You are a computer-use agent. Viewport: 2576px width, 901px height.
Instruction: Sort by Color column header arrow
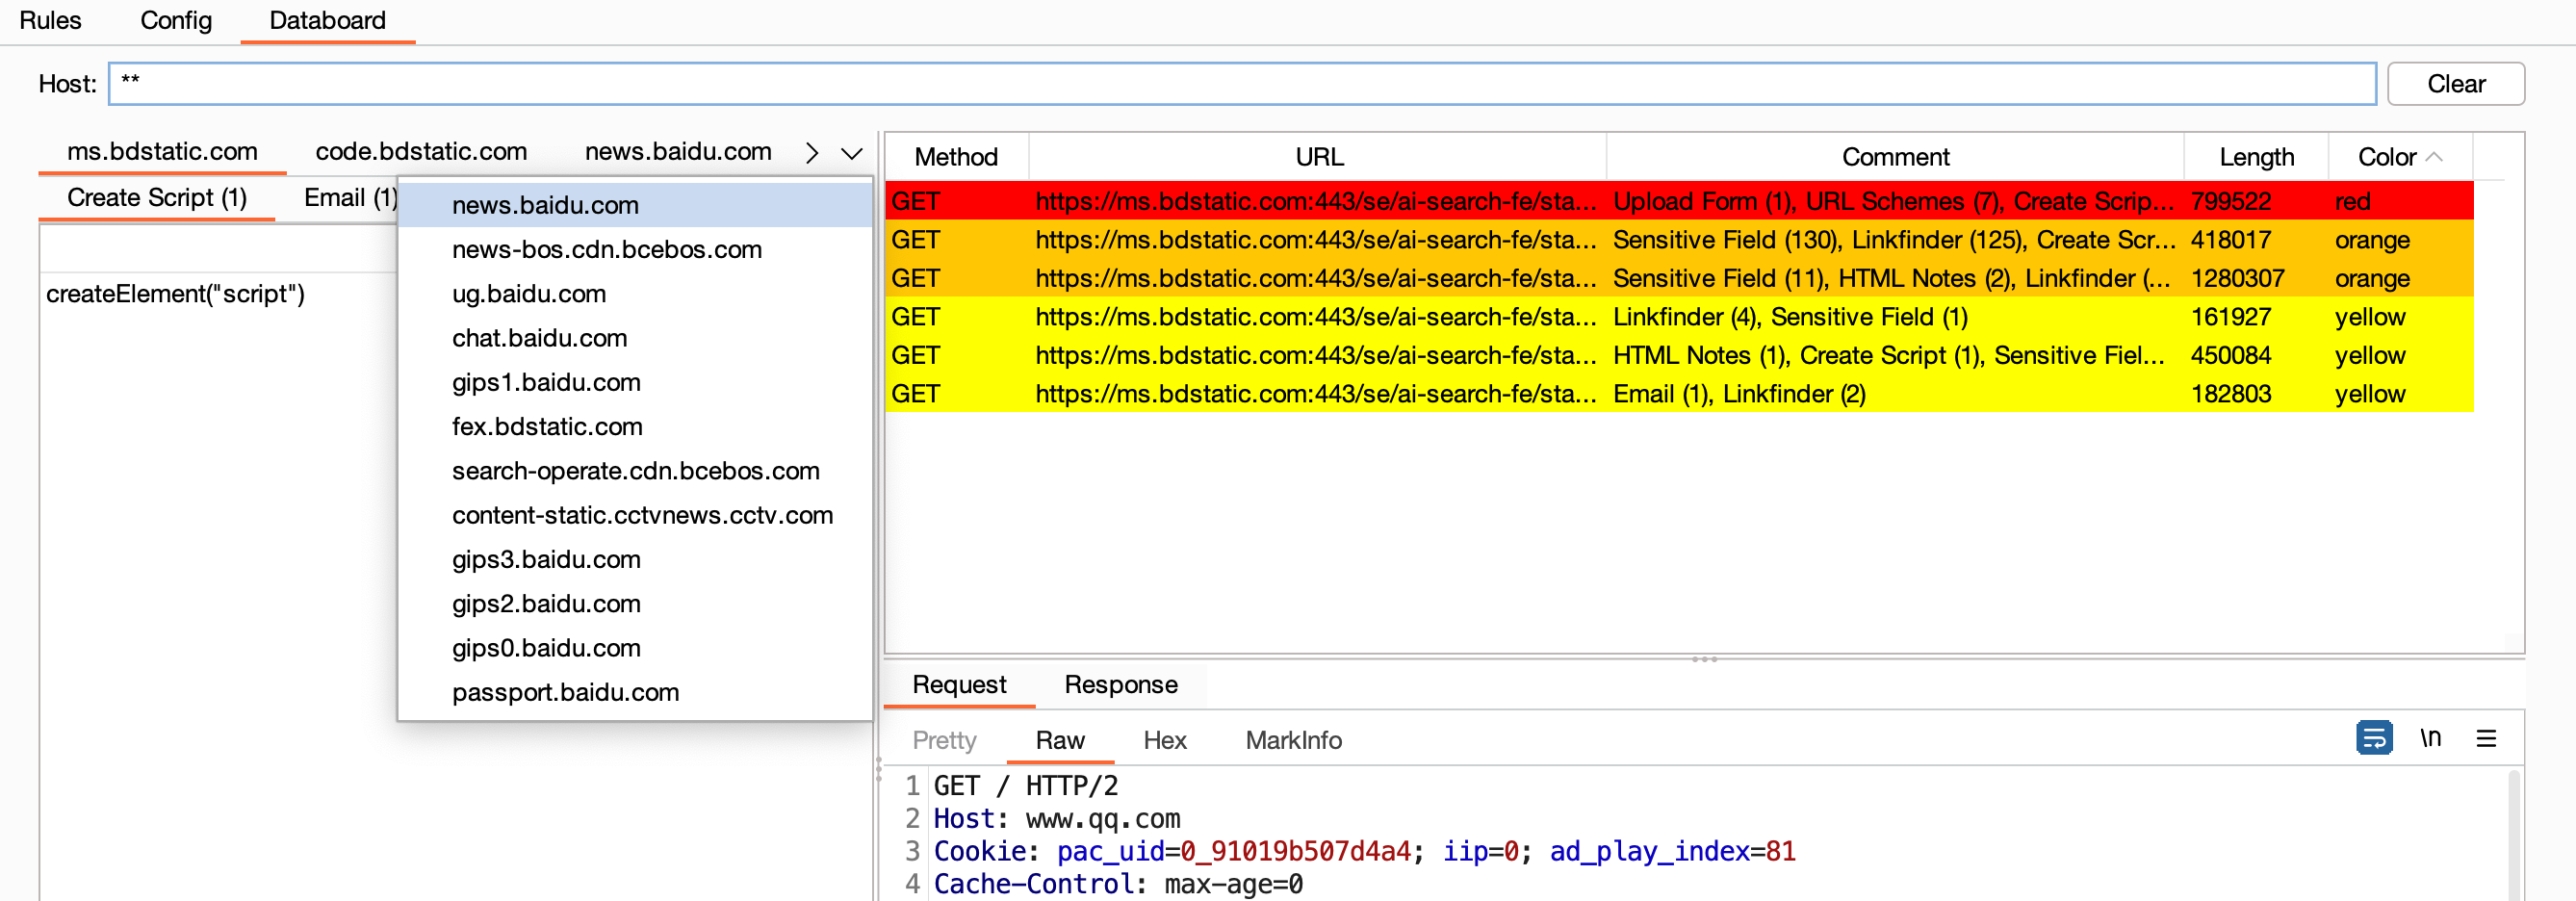click(2434, 157)
